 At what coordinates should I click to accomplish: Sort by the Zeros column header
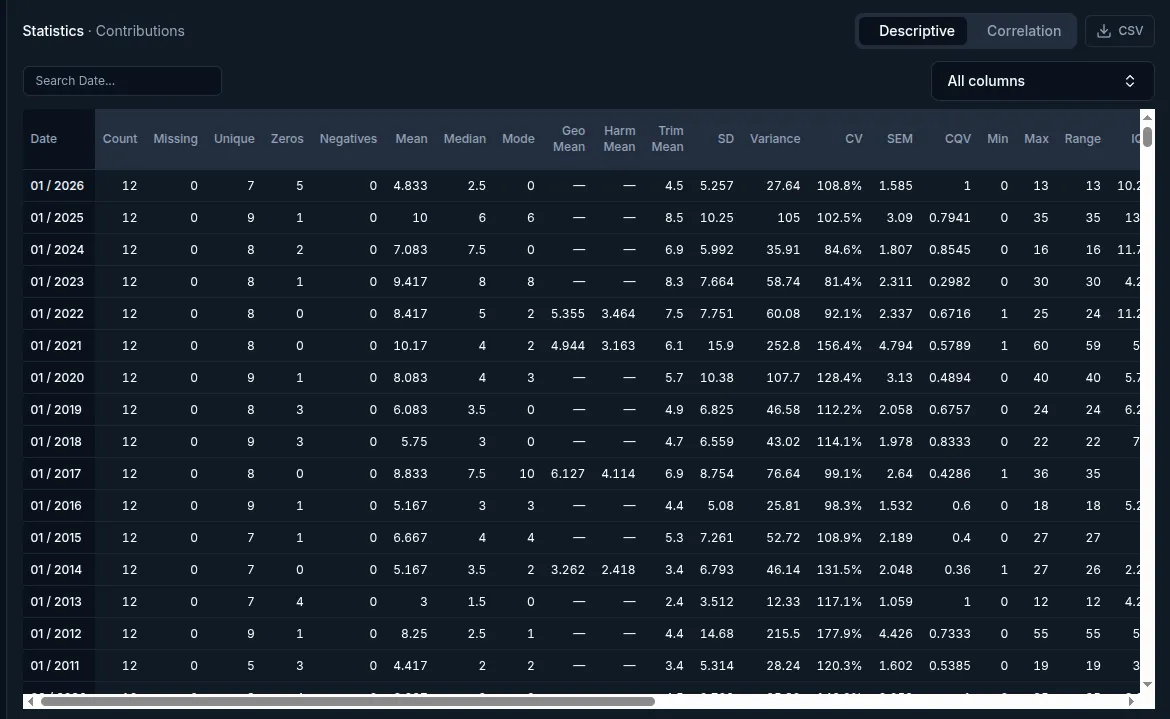tap(287, 139)
